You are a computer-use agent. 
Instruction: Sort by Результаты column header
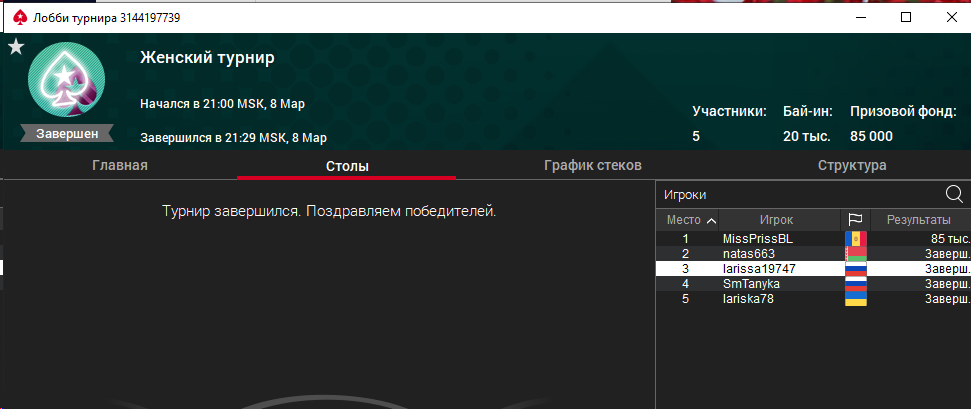(x=920, y=219)
